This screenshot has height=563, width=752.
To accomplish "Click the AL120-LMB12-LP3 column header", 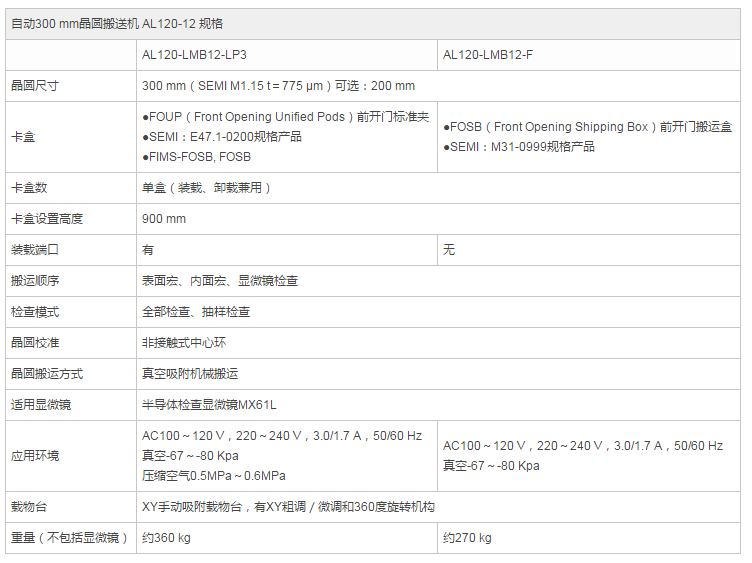I will pos(194,55).
